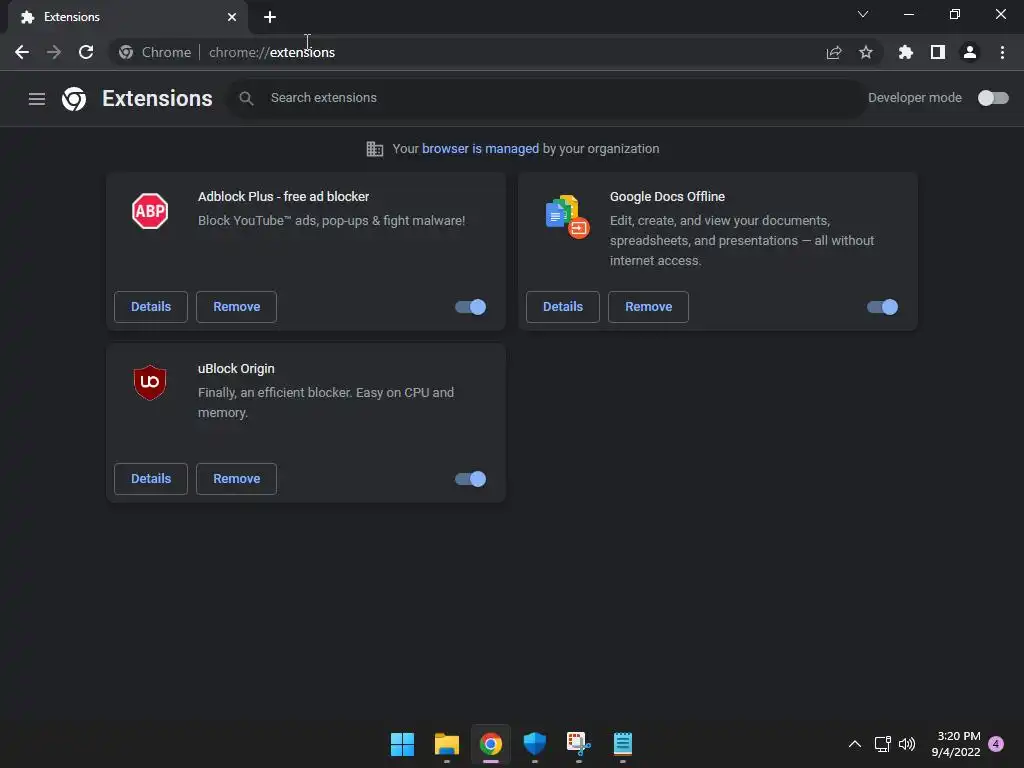Remove the uBlock Origin extension
Image resolution: width=1024 pixels, height=768 pixels.
236,479
